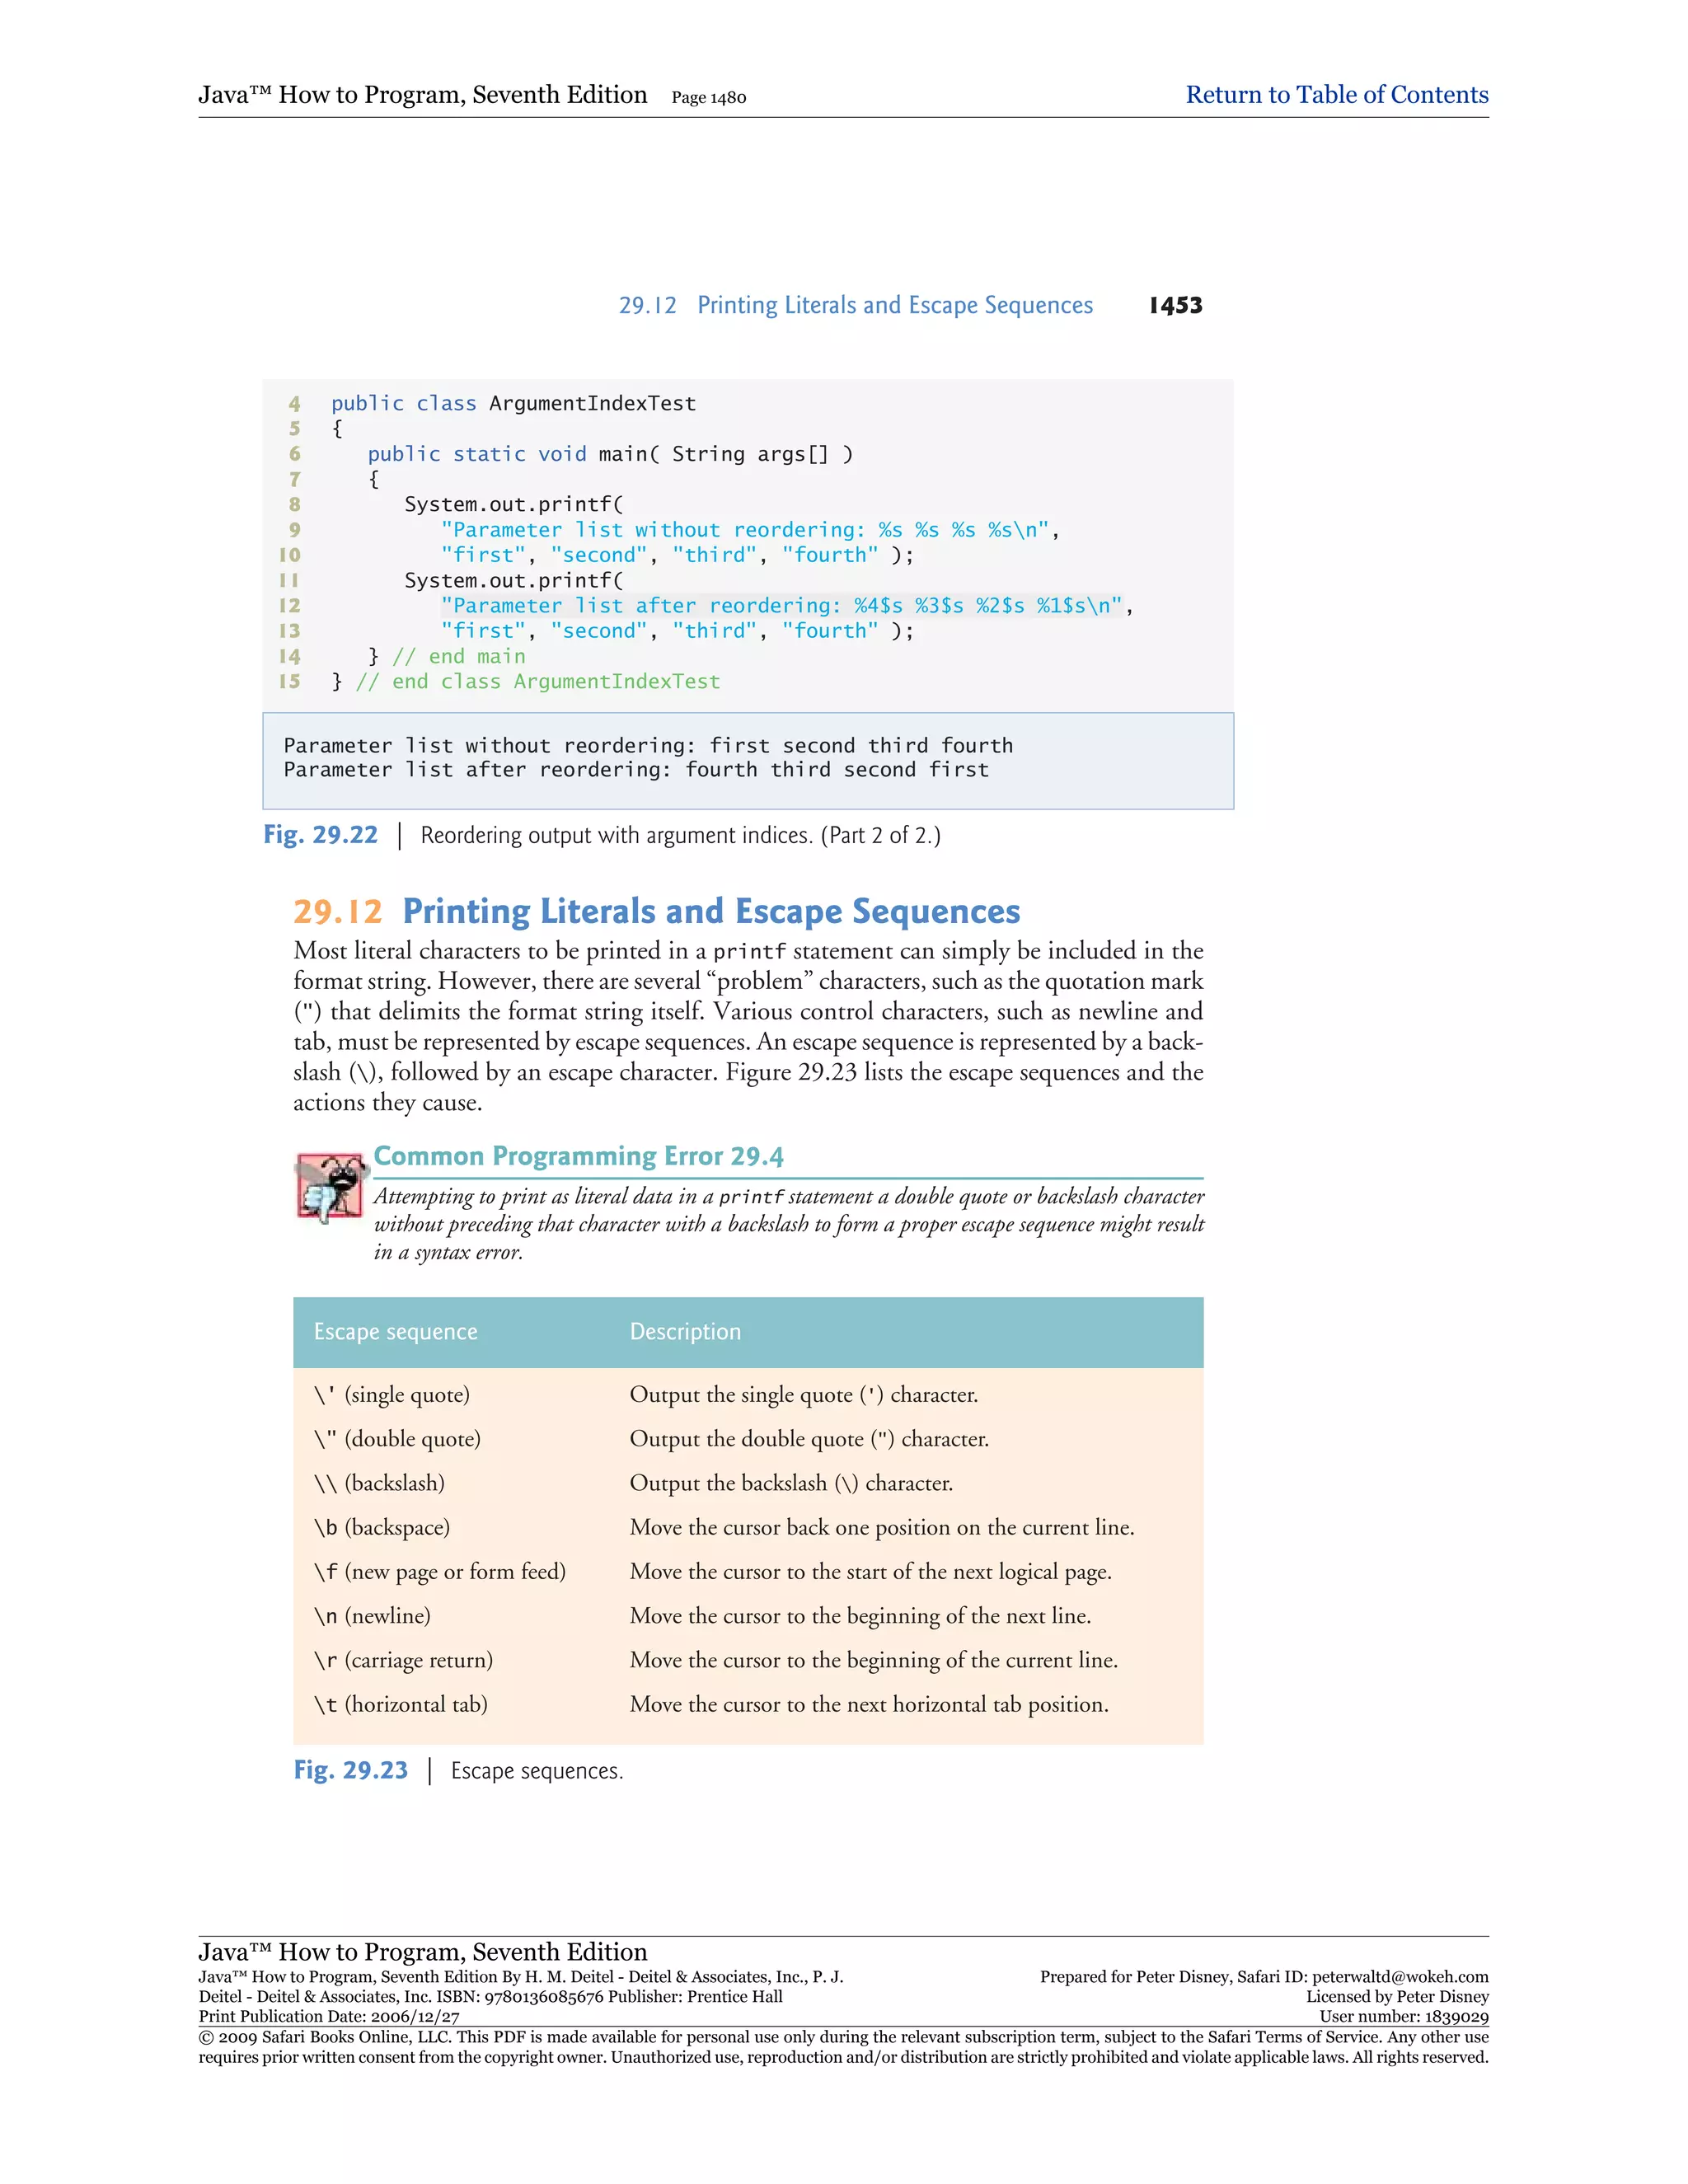This screenshot has width=1688, height=2184.
Task: Click the Escape sequence column header
Action: click(x=395, y=1332)
